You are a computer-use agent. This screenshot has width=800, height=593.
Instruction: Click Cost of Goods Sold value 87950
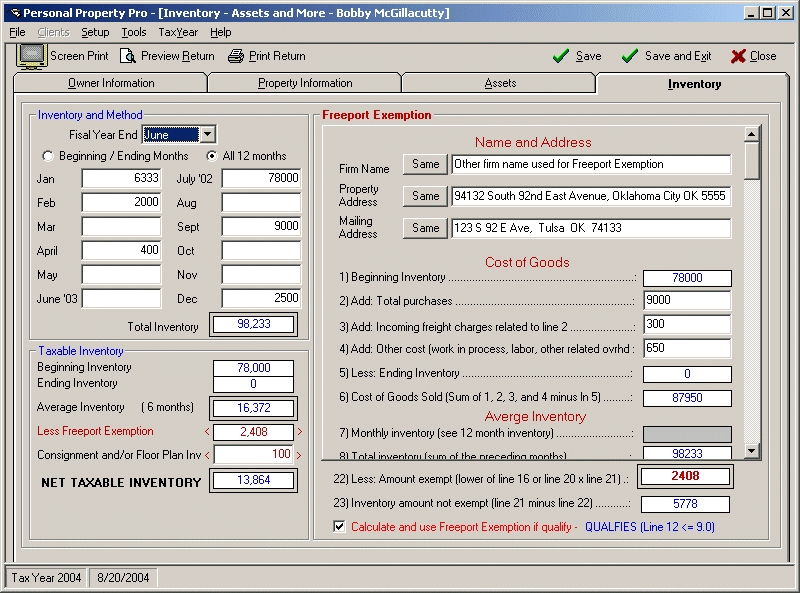tap(687, 398)
